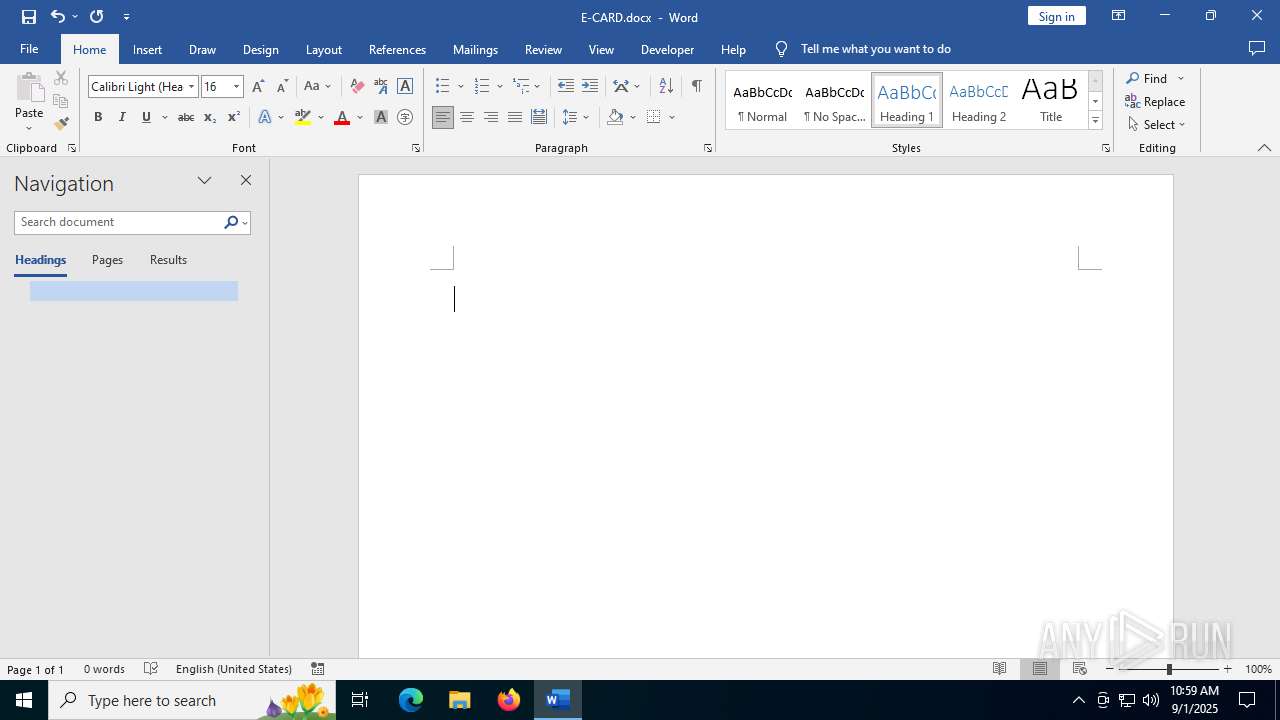Open the bullets list dropdown
1280x720 pixels.
click(461, 86)
